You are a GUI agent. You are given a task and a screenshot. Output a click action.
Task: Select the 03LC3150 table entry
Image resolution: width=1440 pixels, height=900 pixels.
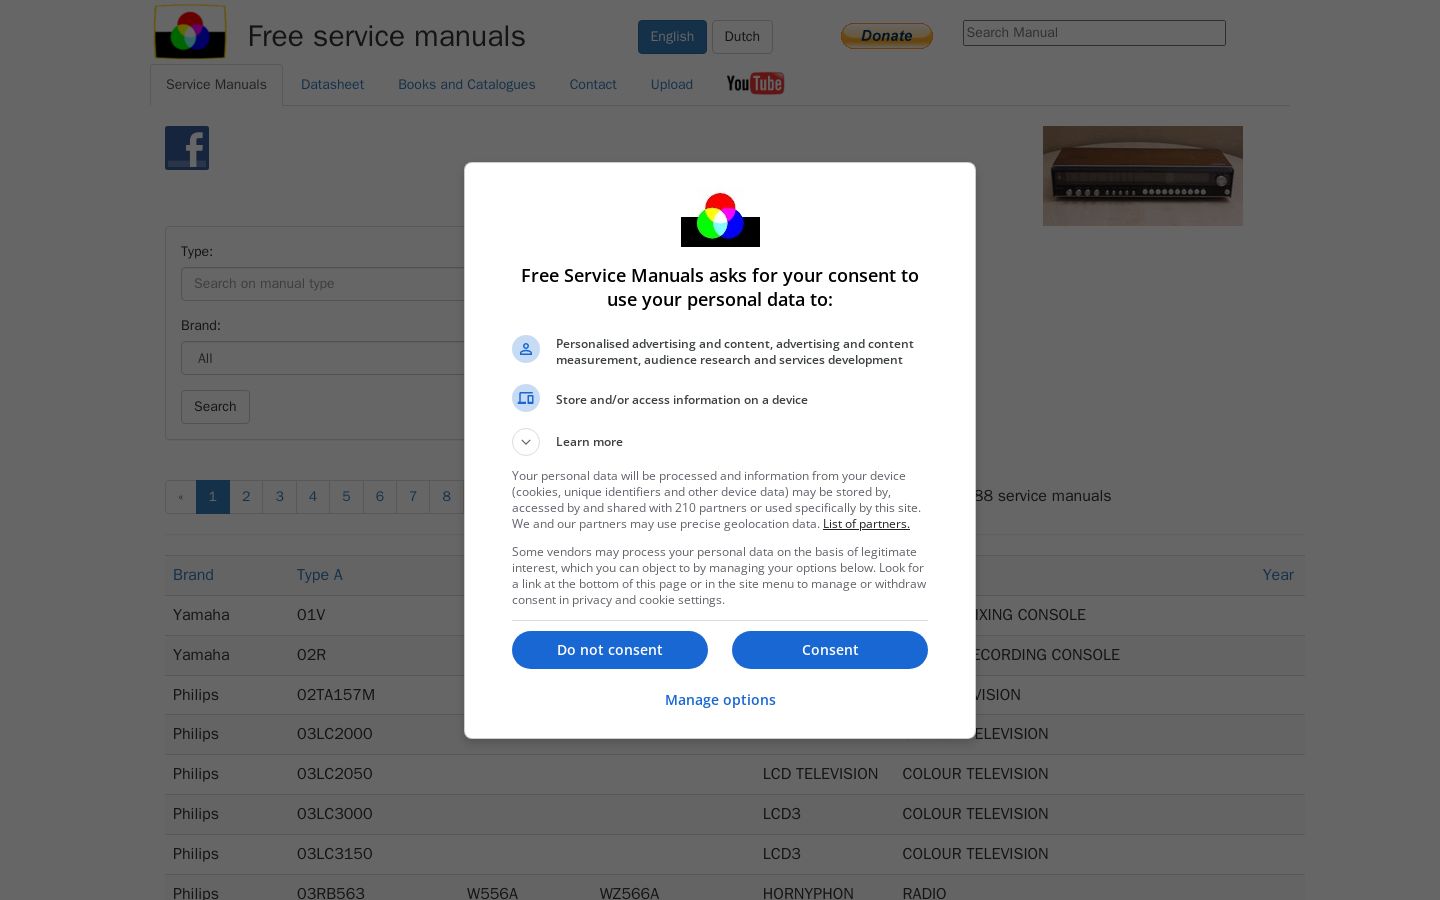tap(335, 854)
